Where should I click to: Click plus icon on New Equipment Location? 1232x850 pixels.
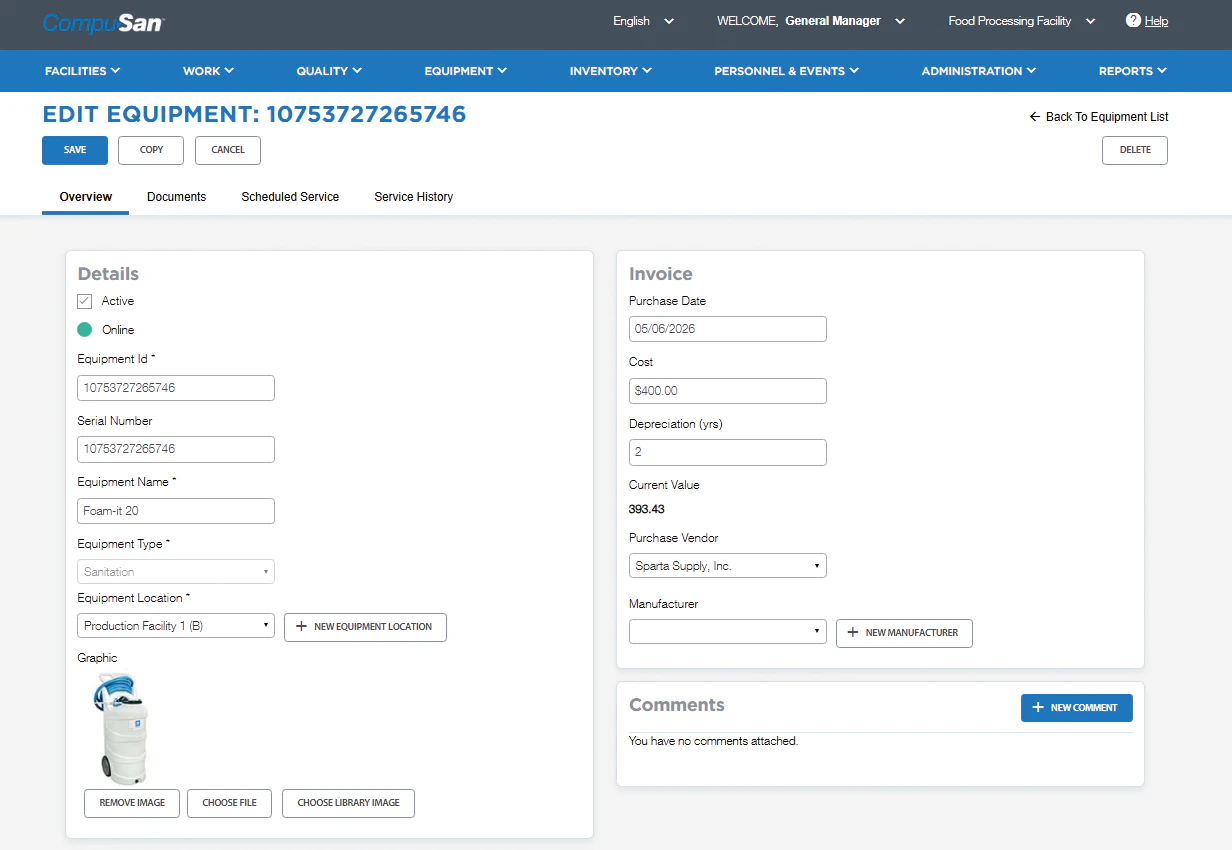pos(302,627)
